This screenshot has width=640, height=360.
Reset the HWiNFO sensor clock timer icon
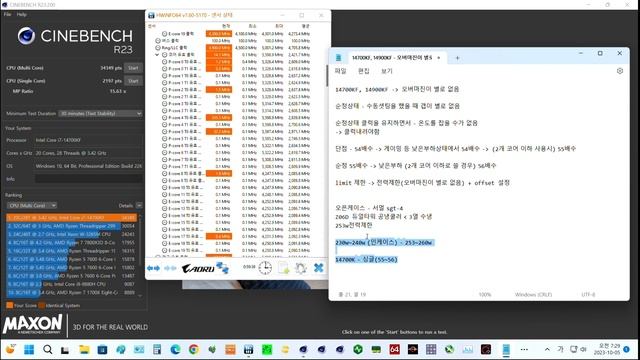[265, 268]
